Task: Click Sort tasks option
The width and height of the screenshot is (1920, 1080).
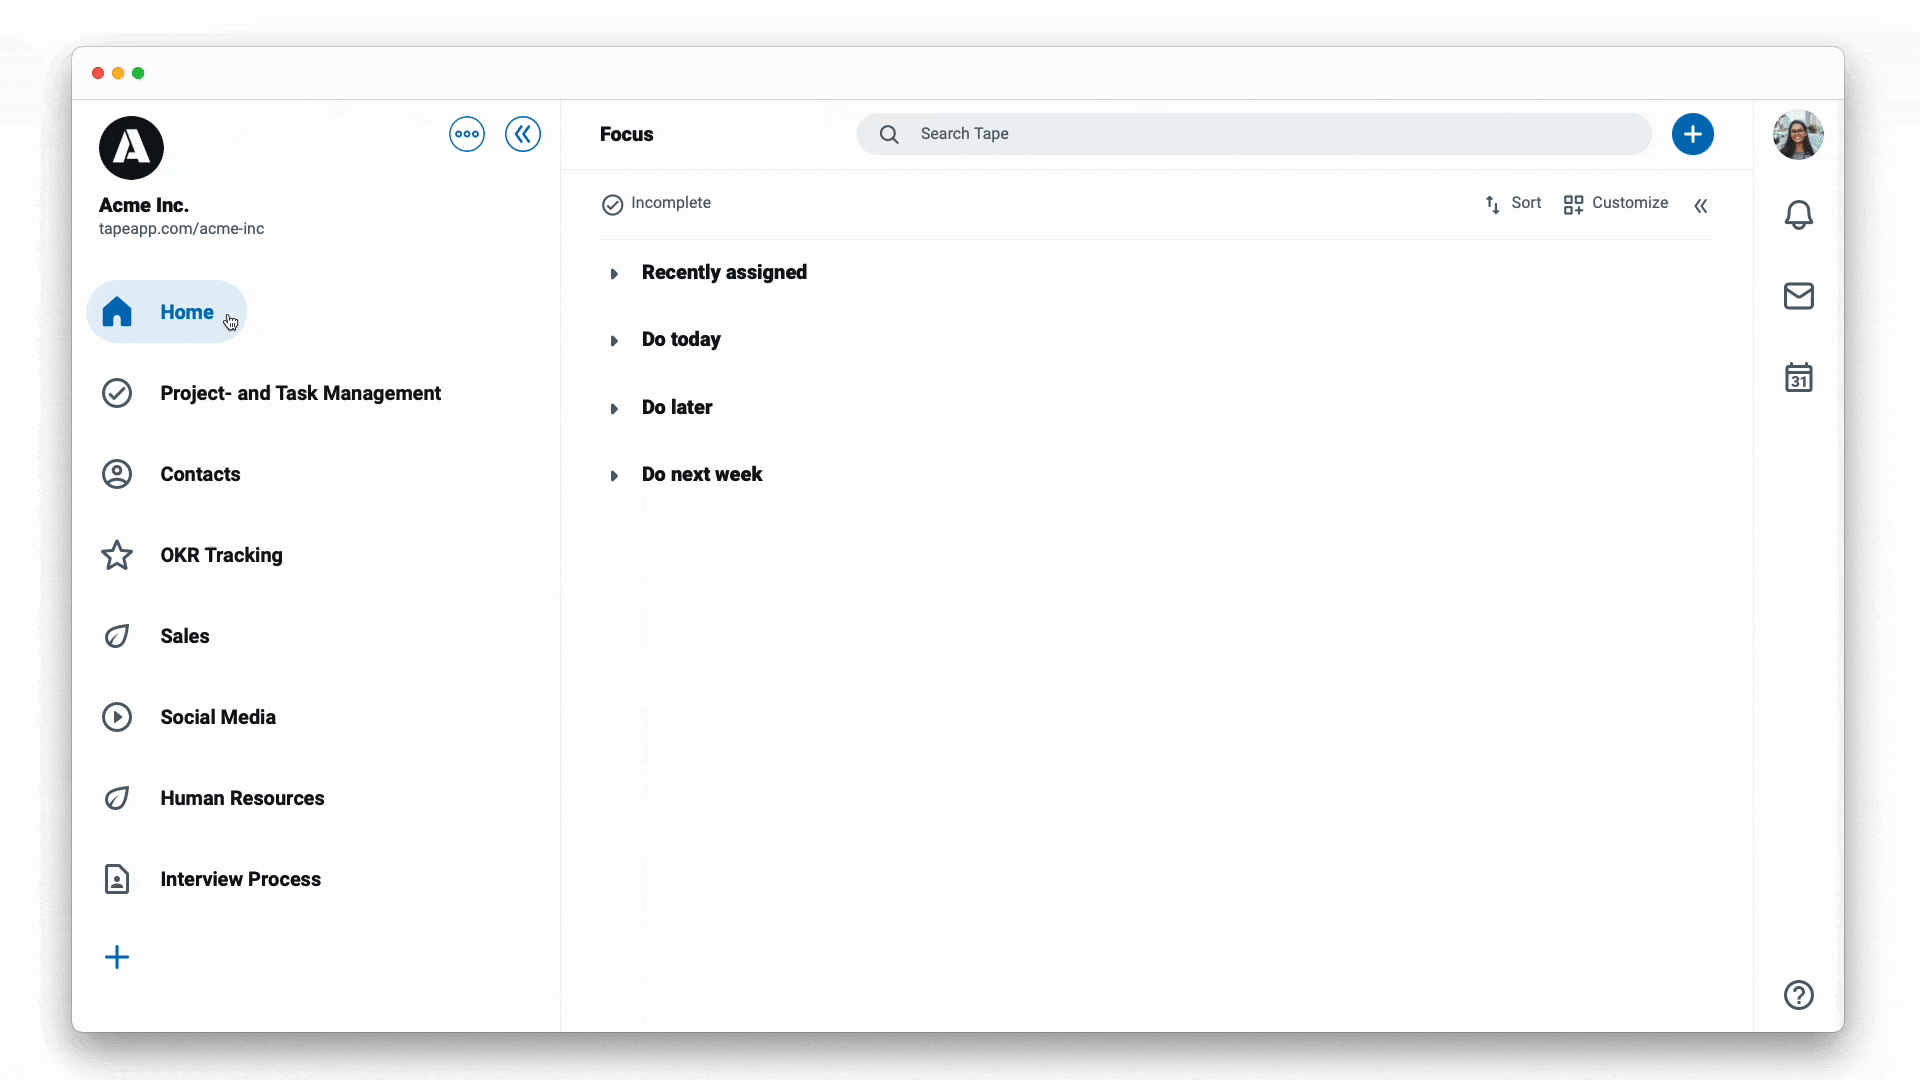Action: point(1513,203)
